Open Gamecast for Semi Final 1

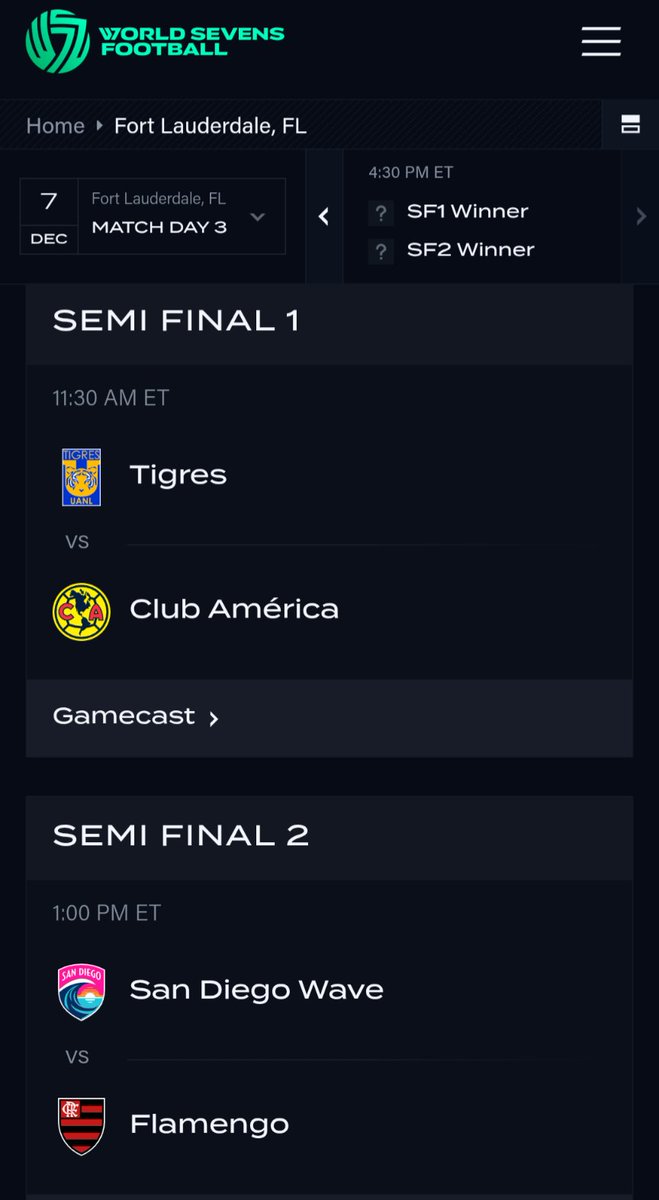(x=136, y=717)
